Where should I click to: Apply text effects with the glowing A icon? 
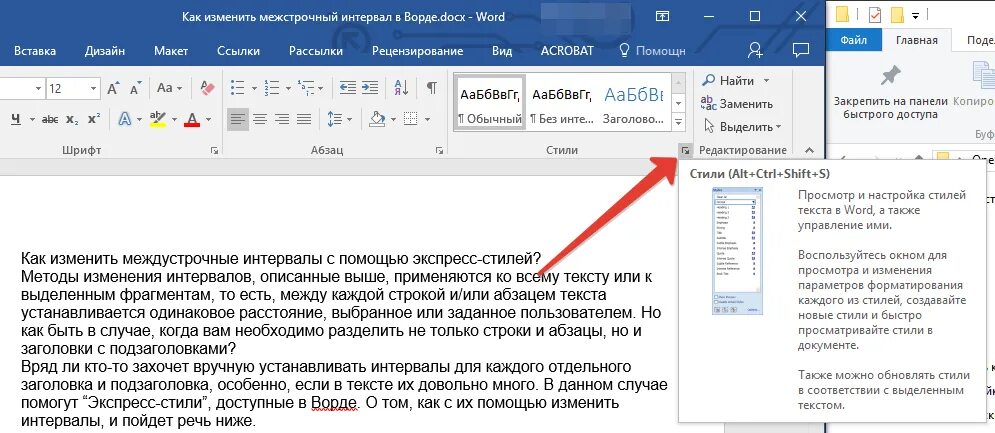tap(125, 119)
